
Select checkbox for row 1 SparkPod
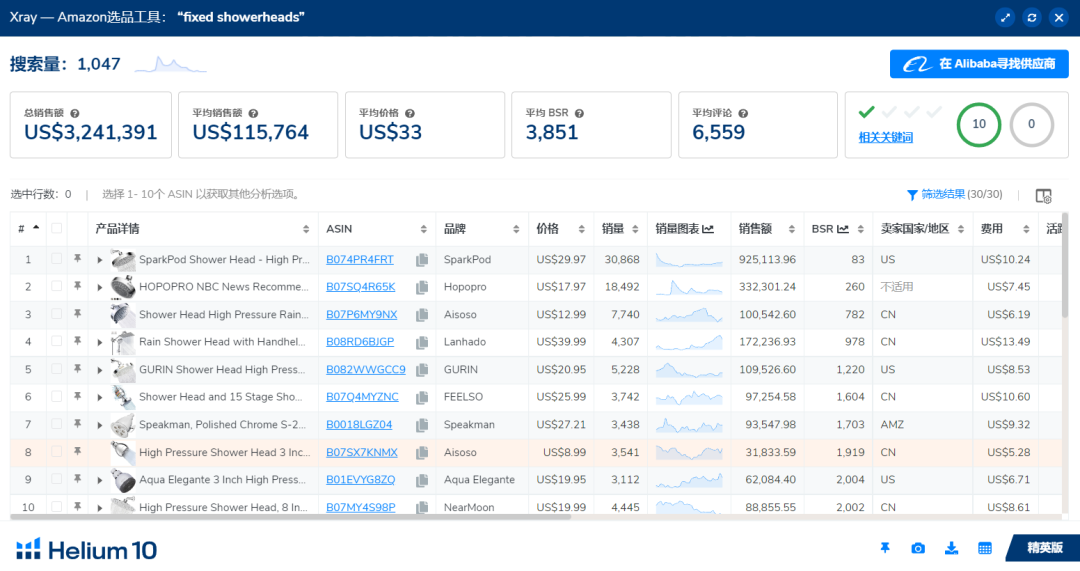56,259
